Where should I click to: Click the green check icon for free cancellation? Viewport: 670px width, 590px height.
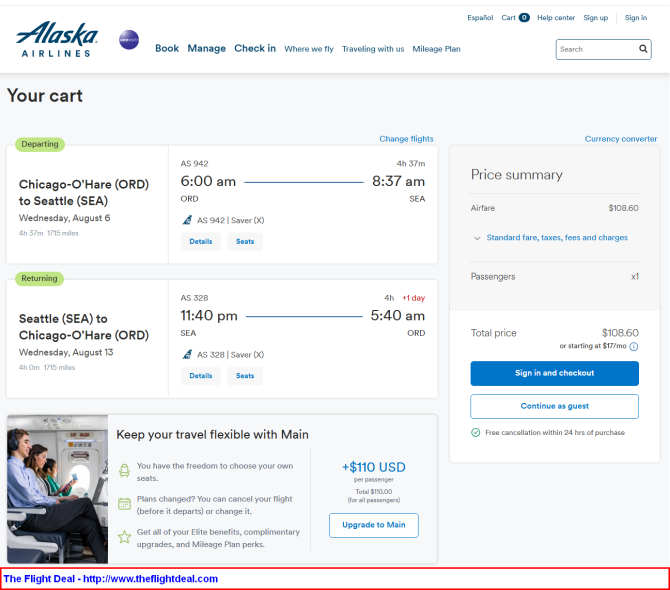(476, 432)
